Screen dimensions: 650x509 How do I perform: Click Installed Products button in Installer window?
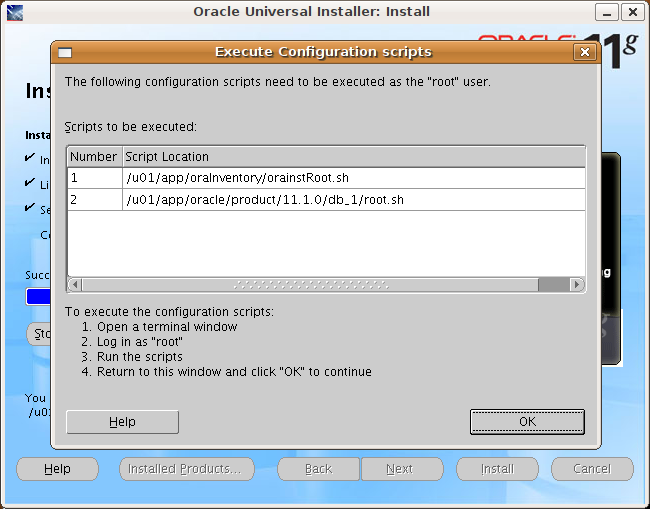[x=187, y=469]
